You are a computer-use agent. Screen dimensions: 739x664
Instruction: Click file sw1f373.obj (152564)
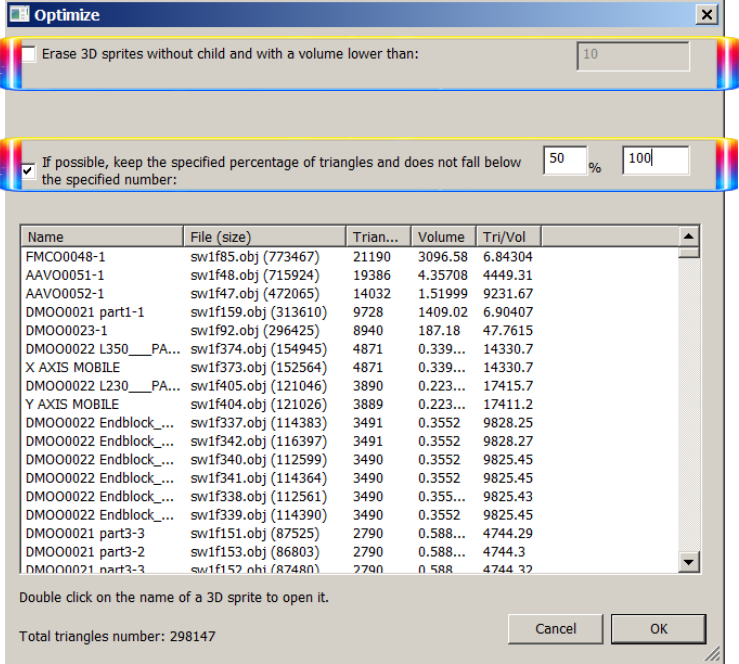(x=259, y=367)
